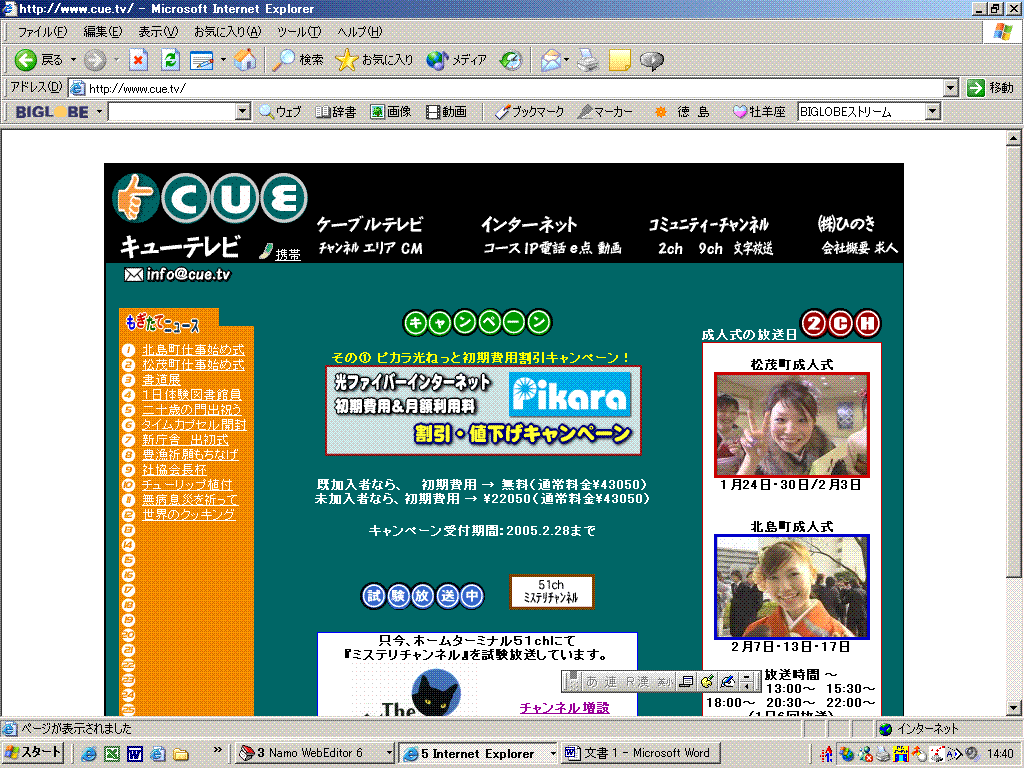Toggle the IME 連 conversion mode
1024x768 pixels.
click(611, 681)
